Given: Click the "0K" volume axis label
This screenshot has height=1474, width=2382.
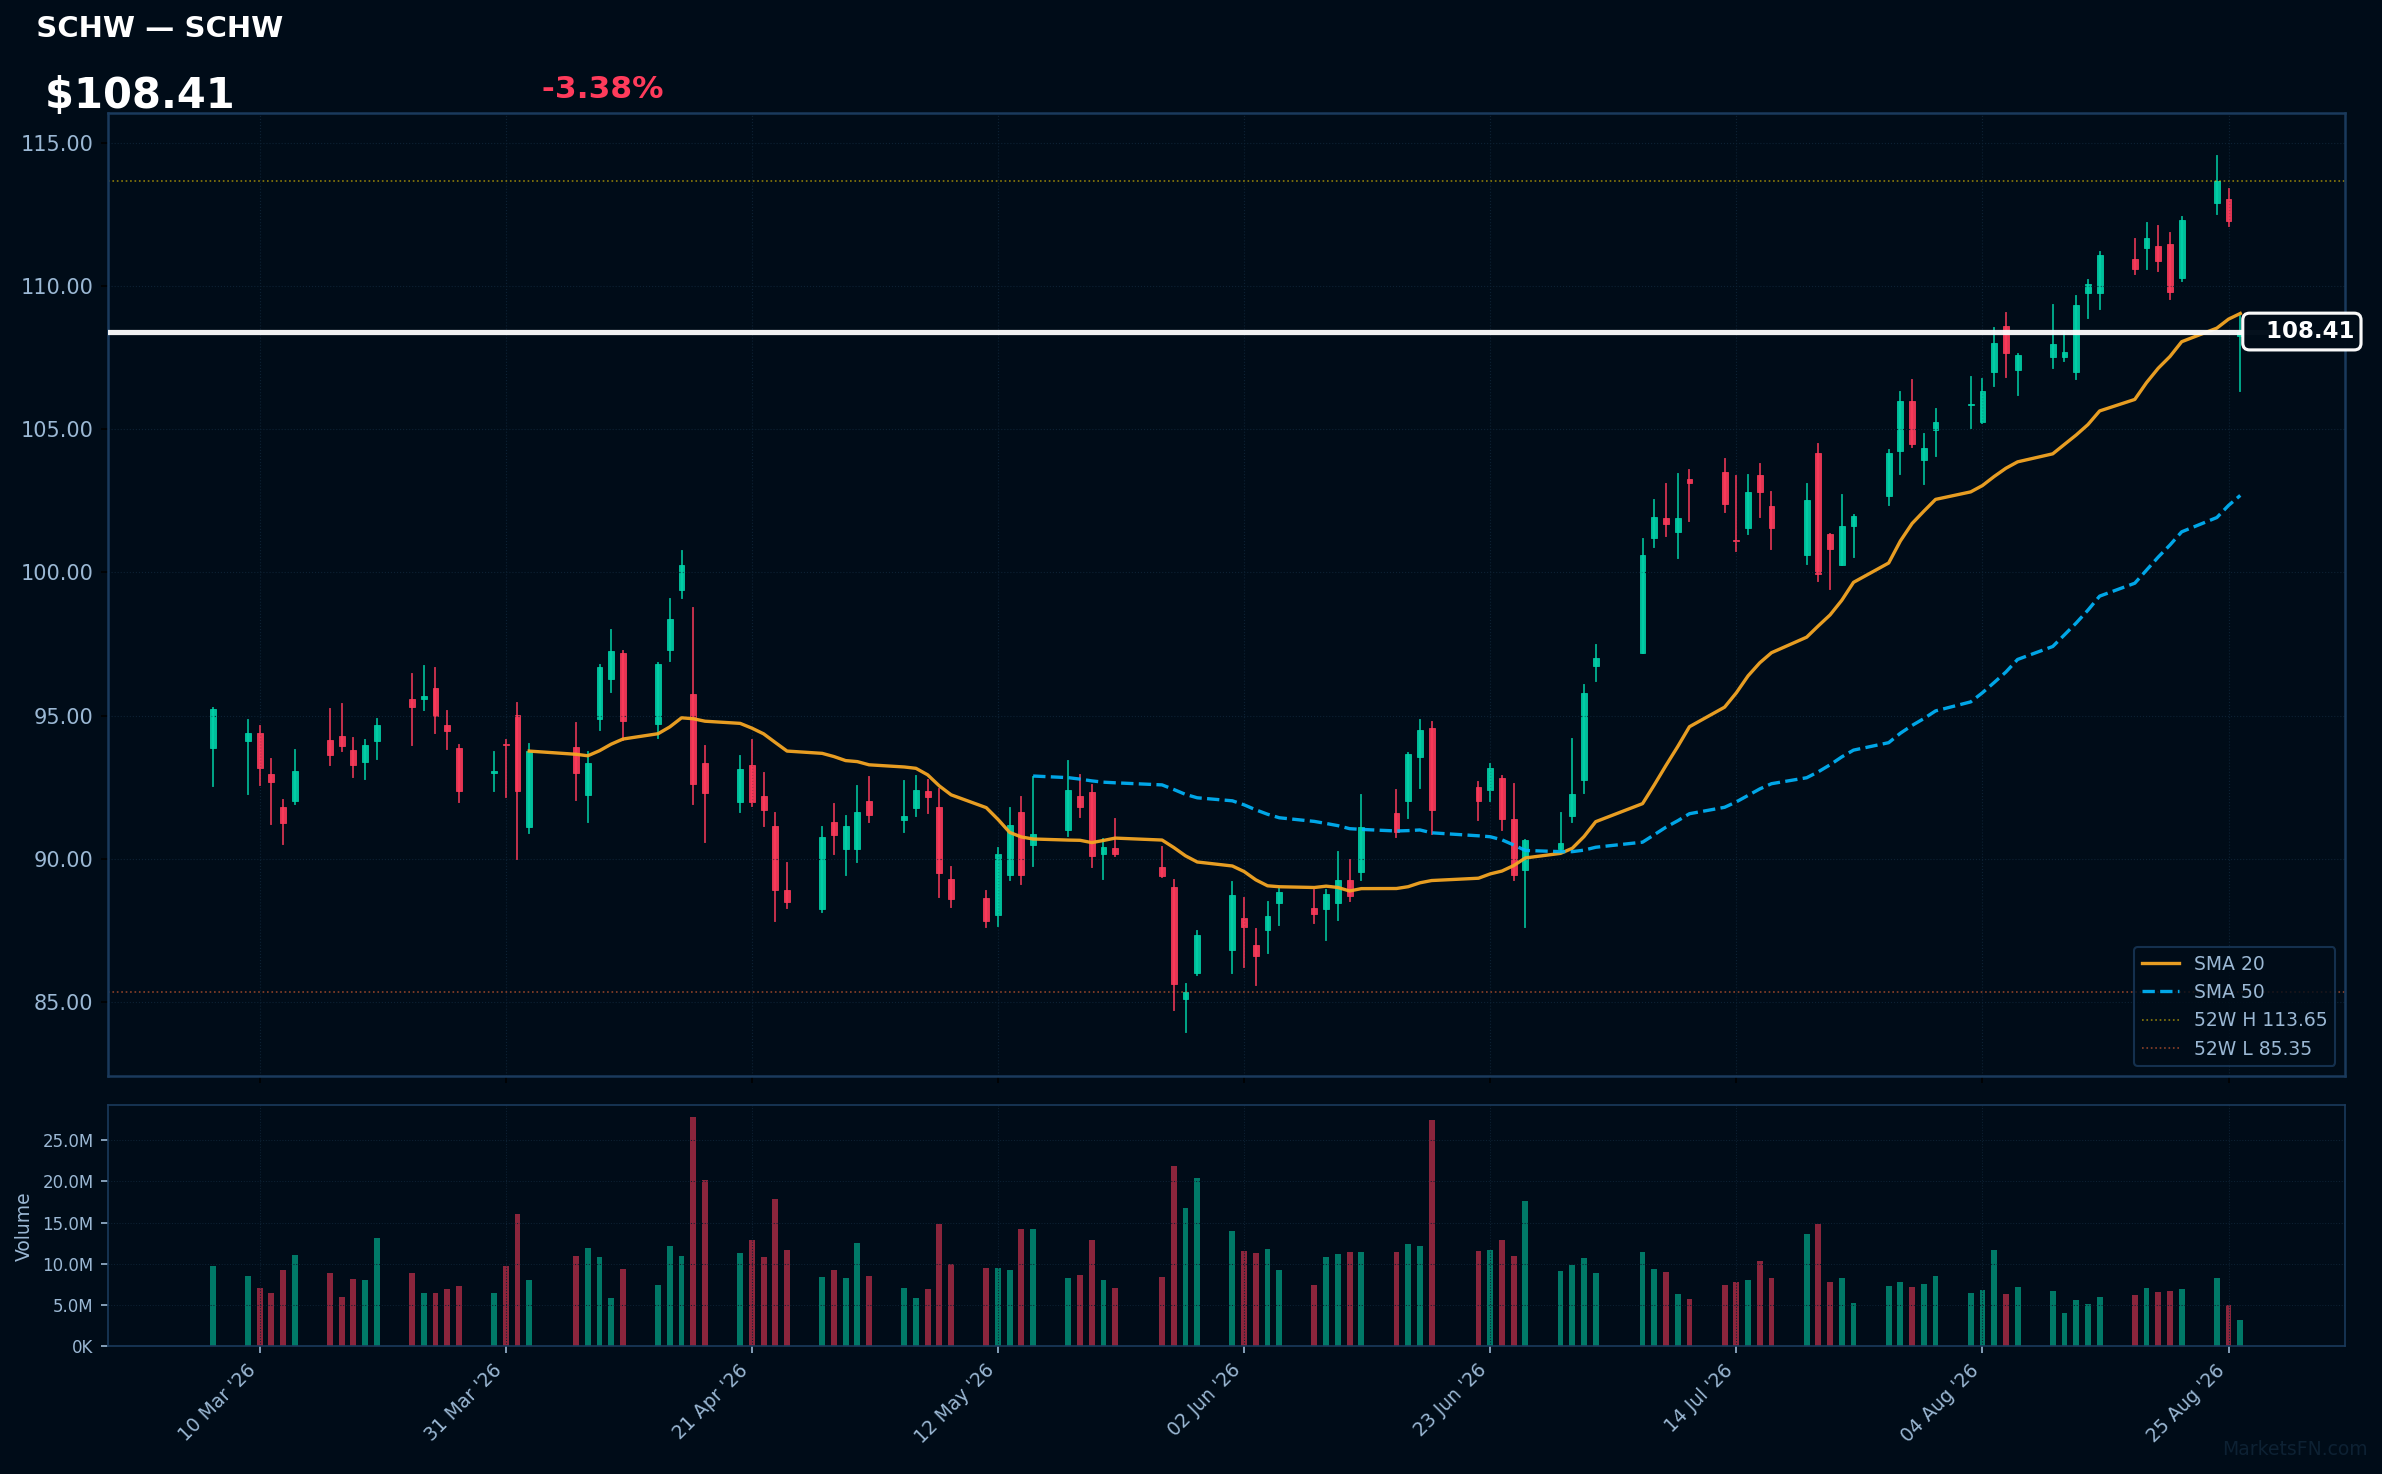Looking at the screenshot, I should click(x=82, y=1347).
